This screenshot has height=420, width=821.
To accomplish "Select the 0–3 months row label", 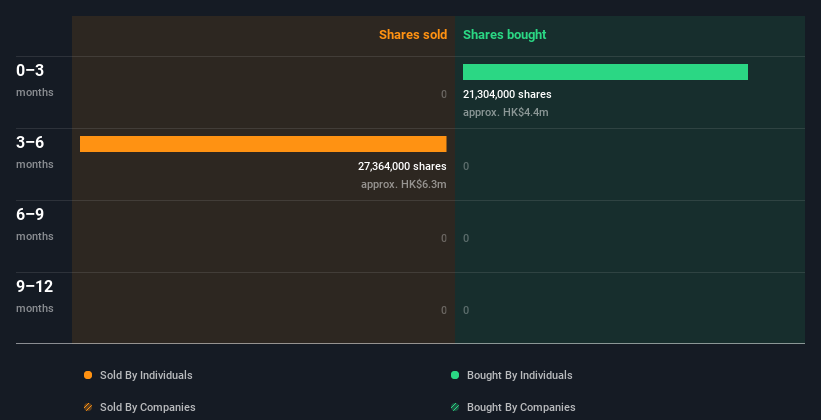I will tap(35, 80).
